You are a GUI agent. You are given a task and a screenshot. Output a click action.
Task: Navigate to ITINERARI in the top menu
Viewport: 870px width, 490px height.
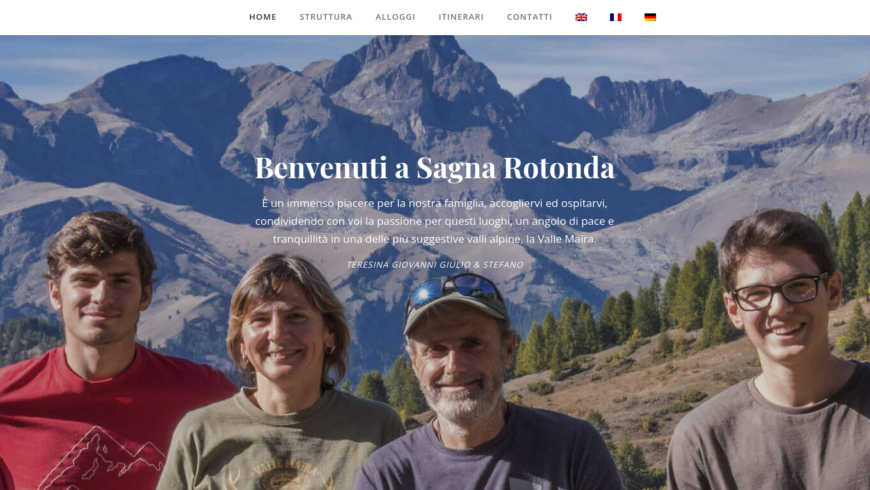click(461, 17)
